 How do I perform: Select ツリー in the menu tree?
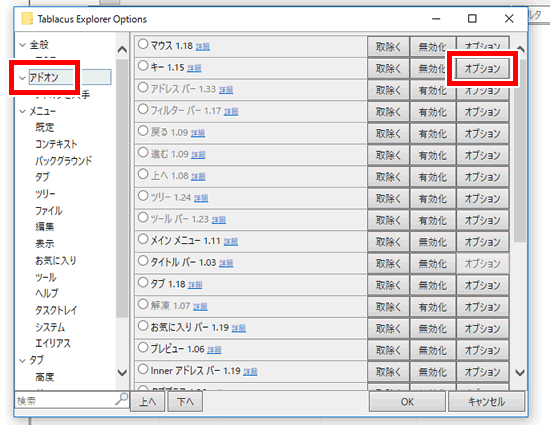click(x=45, y=194)
